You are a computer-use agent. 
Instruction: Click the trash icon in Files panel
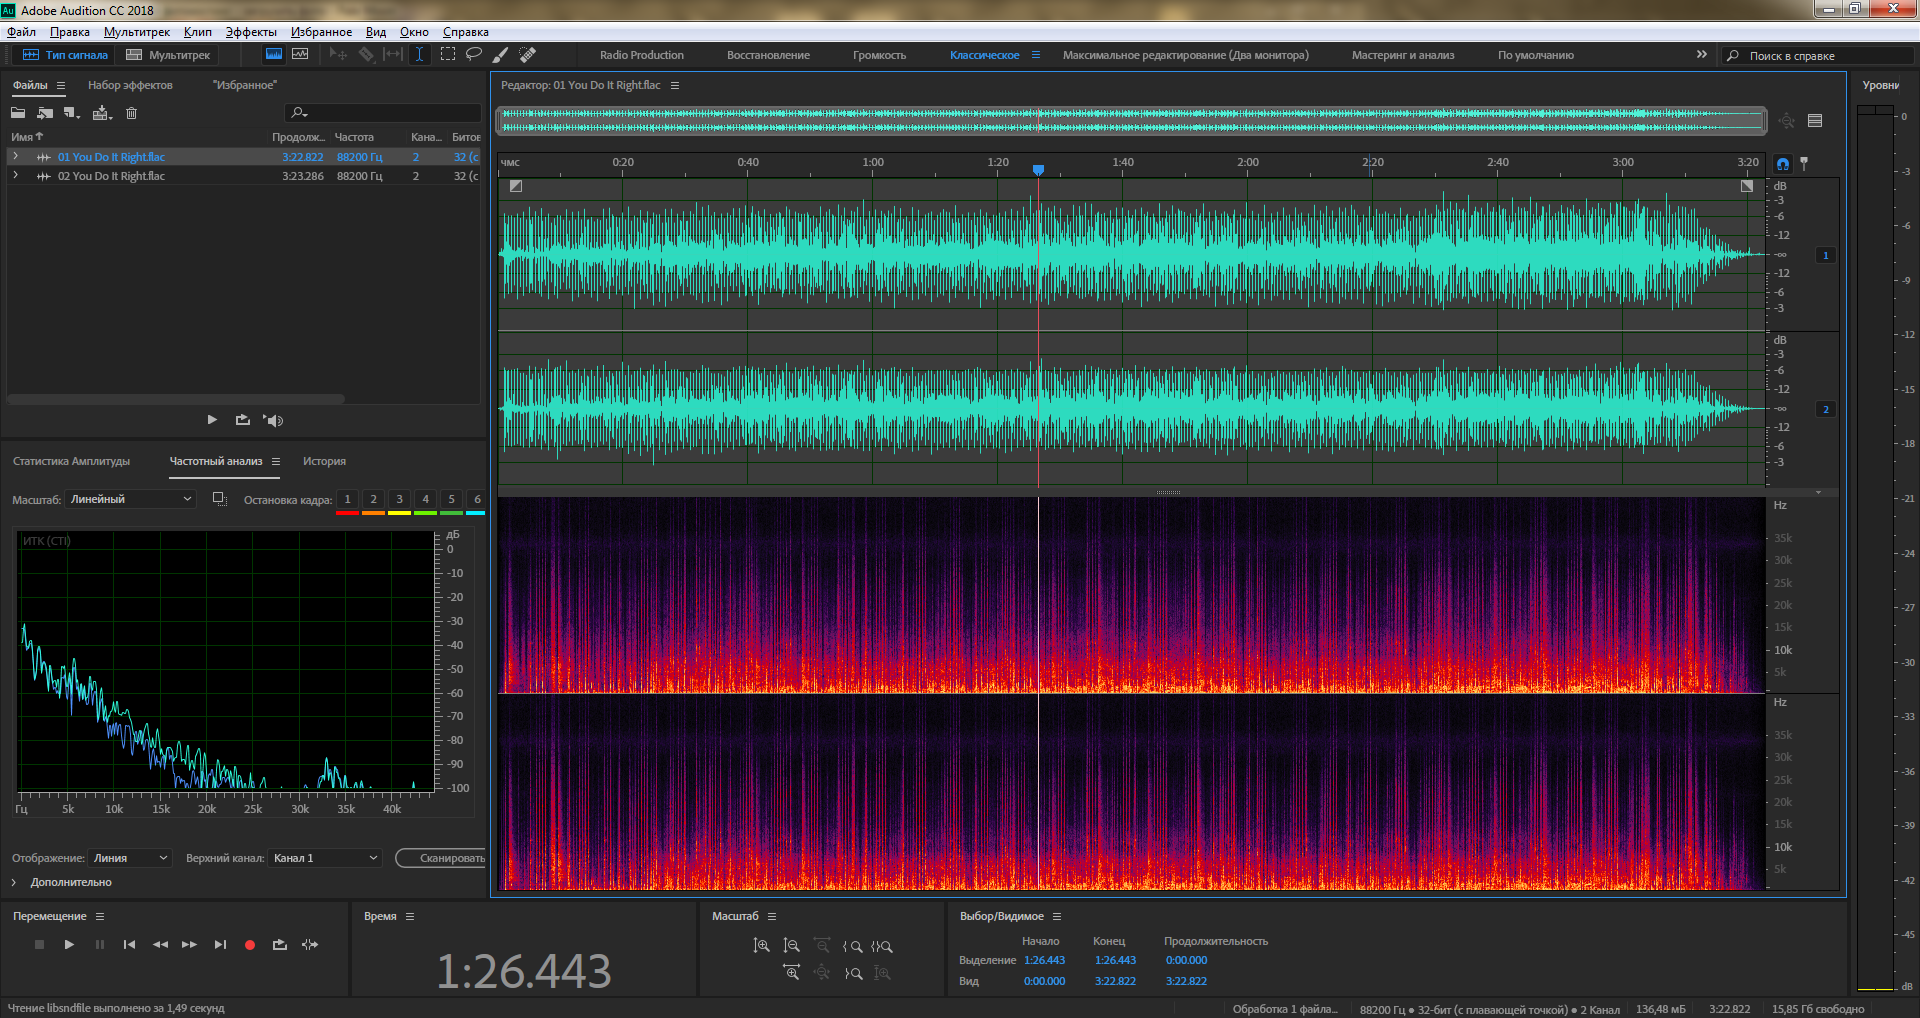pyautogui.click(x=131, y=113)
